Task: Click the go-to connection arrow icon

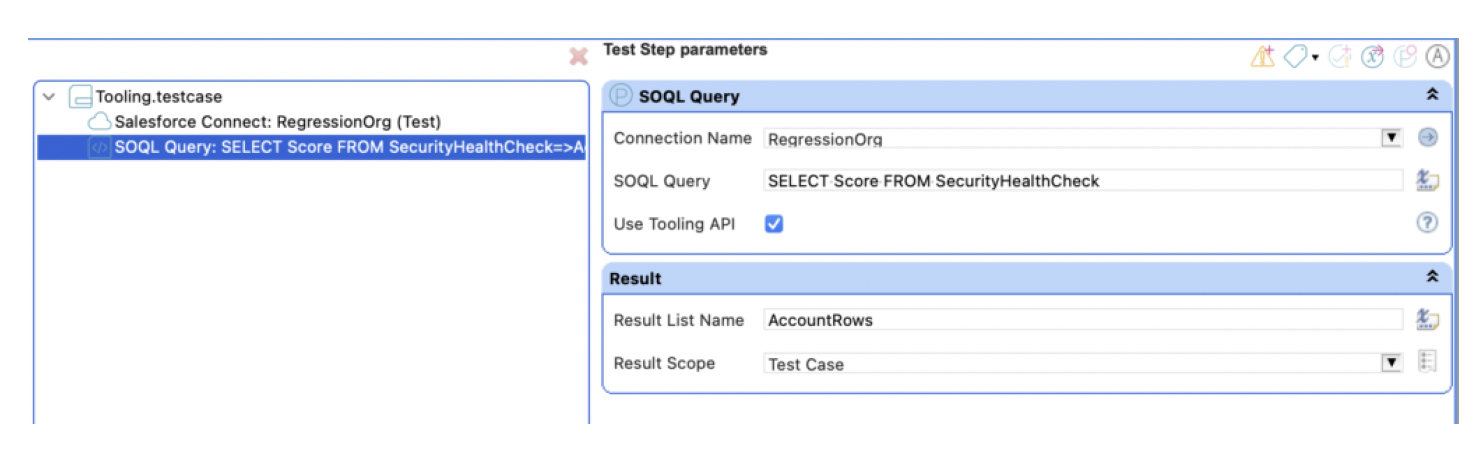Action: pyautogui.click(x=1428, y=138)
